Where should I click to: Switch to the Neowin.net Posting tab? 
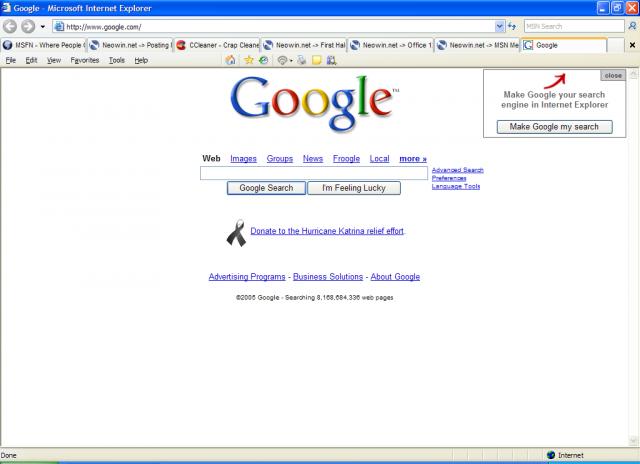[131, 45]
